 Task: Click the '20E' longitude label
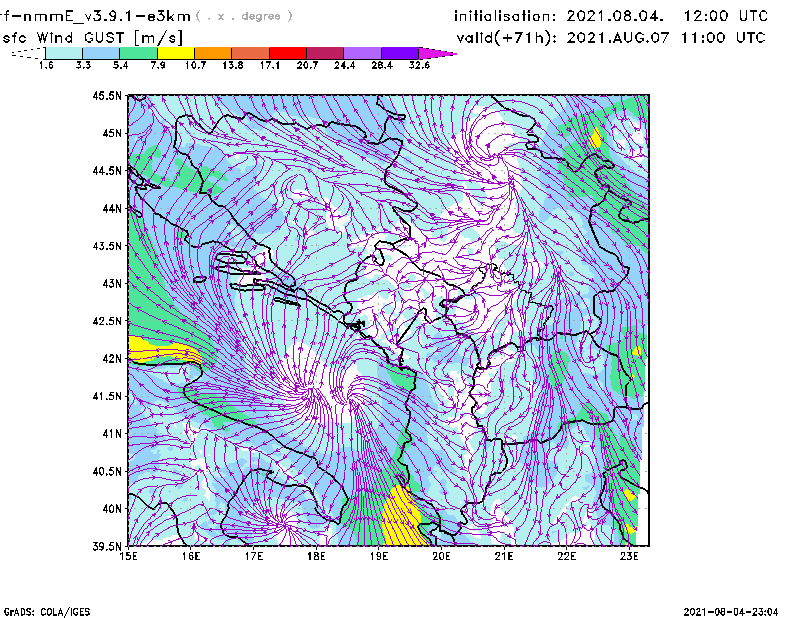click(x=441, y=556)
